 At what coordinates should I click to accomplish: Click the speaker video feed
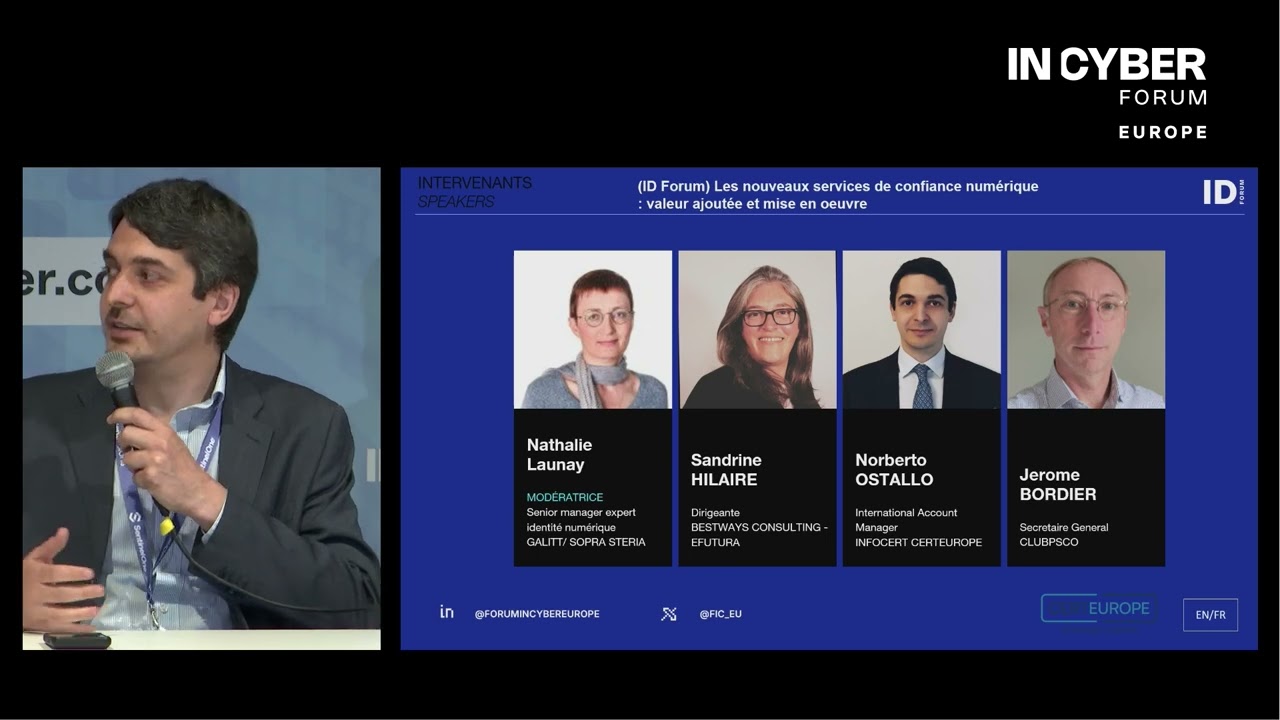tap(201, 408)
